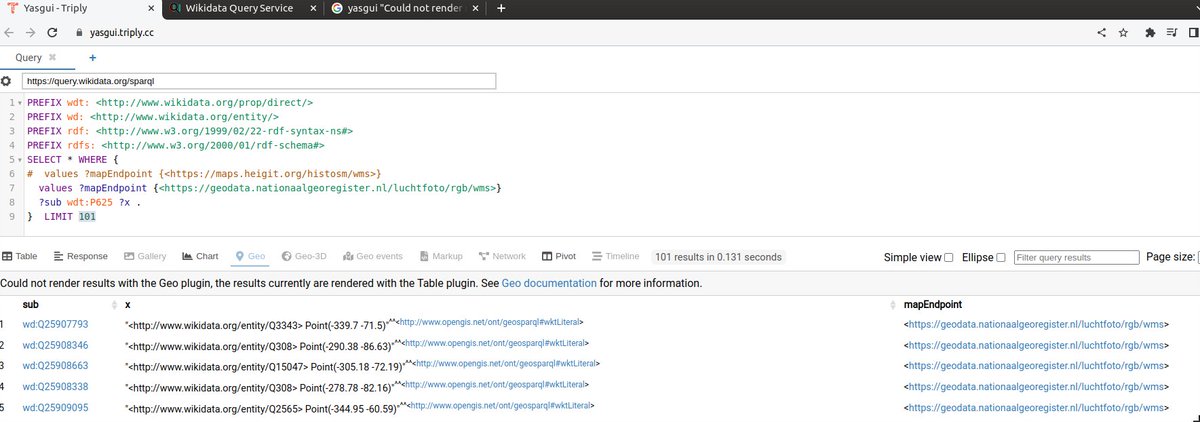Open the Timeline results plugin
This screenshot has width=1200, height=422.
coord(615,257)
